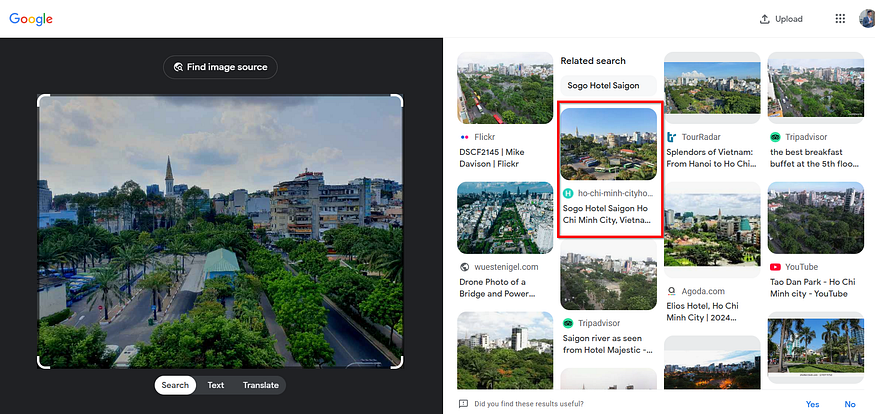Screen dimensions: 875x414
Task: Open the account profile avatar
Action: tap(866, 19)
